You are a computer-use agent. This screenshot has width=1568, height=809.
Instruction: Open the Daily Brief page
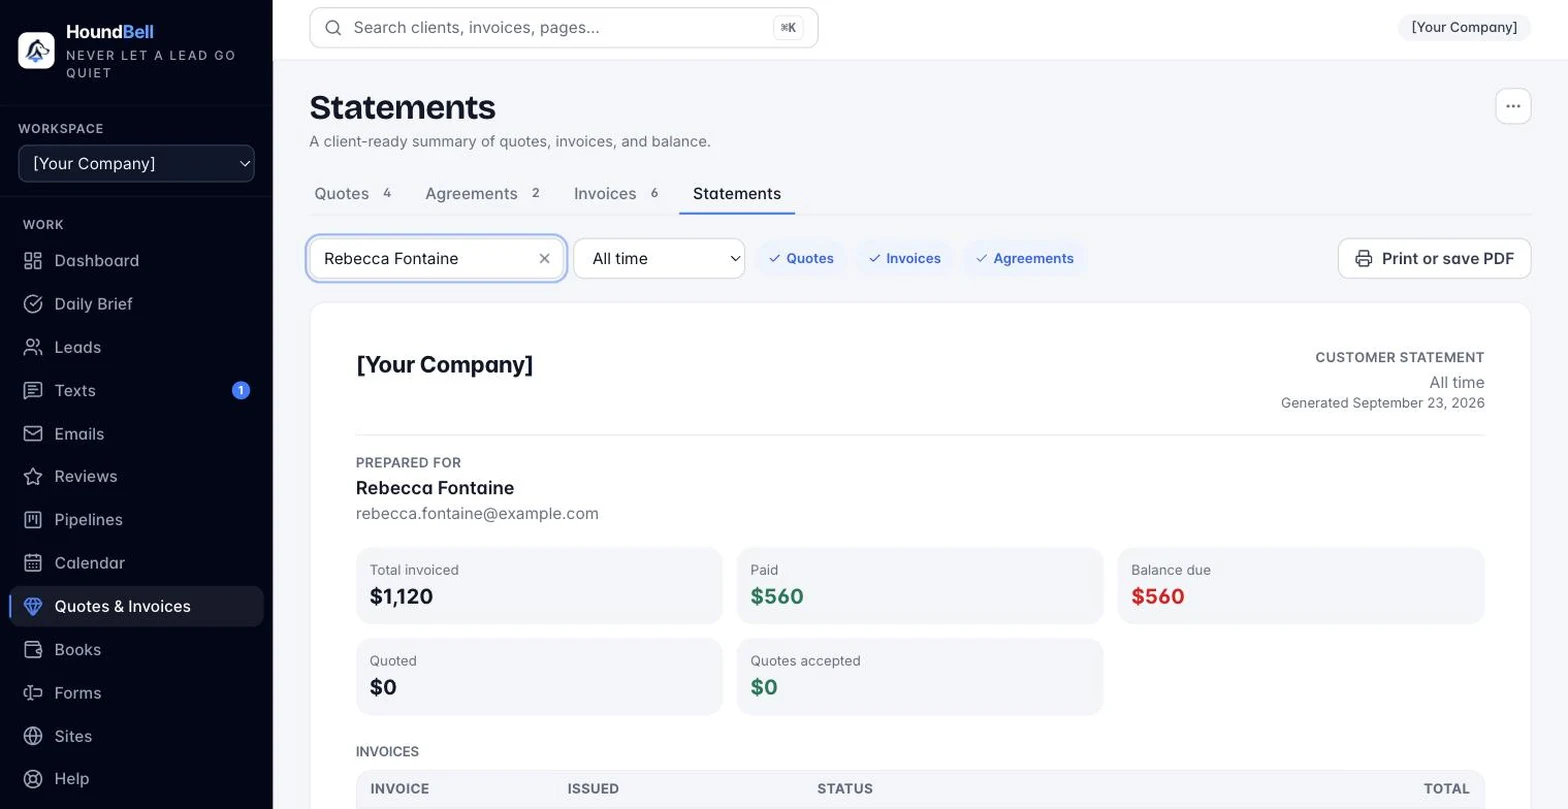(136, 304)
